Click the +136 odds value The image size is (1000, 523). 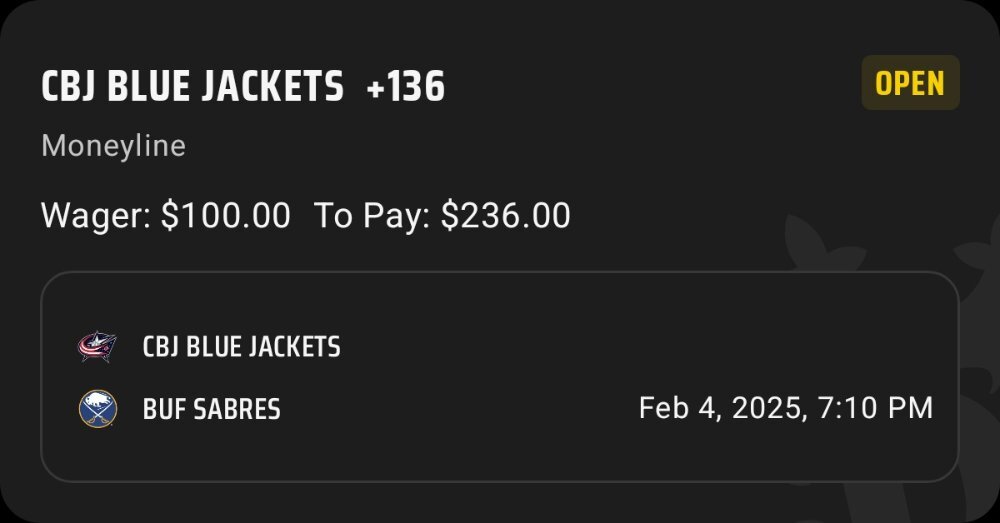point(406,86)
